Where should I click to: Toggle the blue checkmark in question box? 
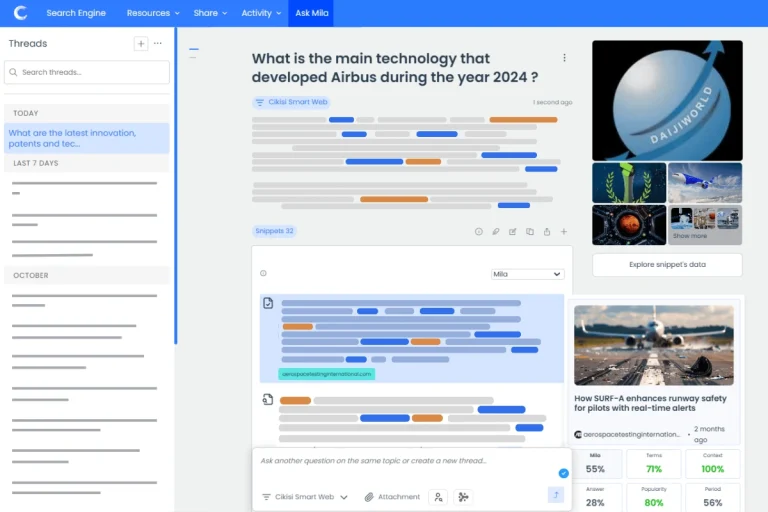pyautogui.click(x=563, y=473)
